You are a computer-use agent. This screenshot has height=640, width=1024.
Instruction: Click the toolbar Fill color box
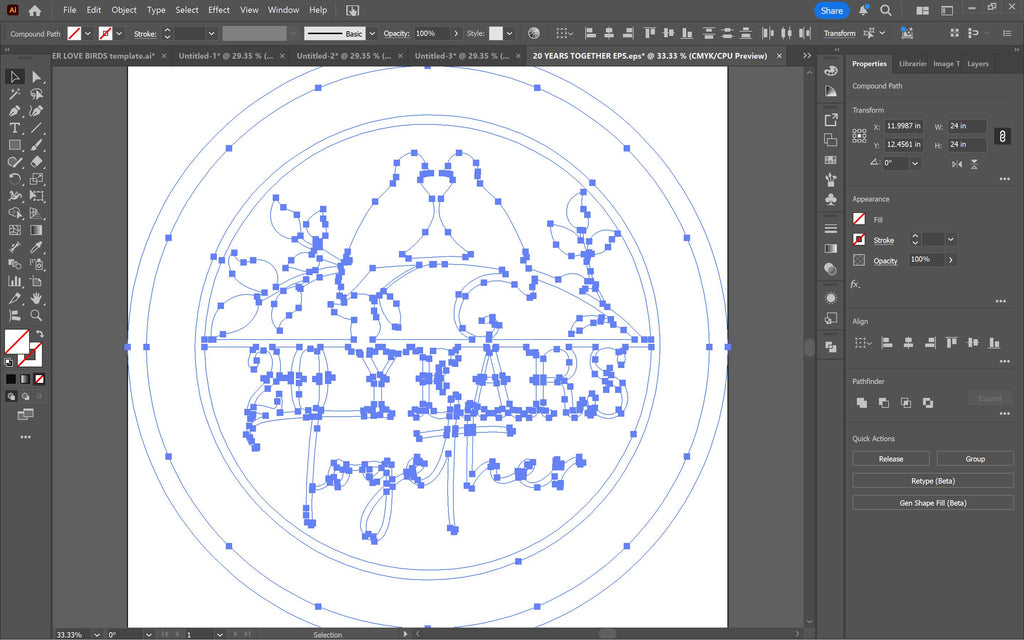(x=16, y=342)
